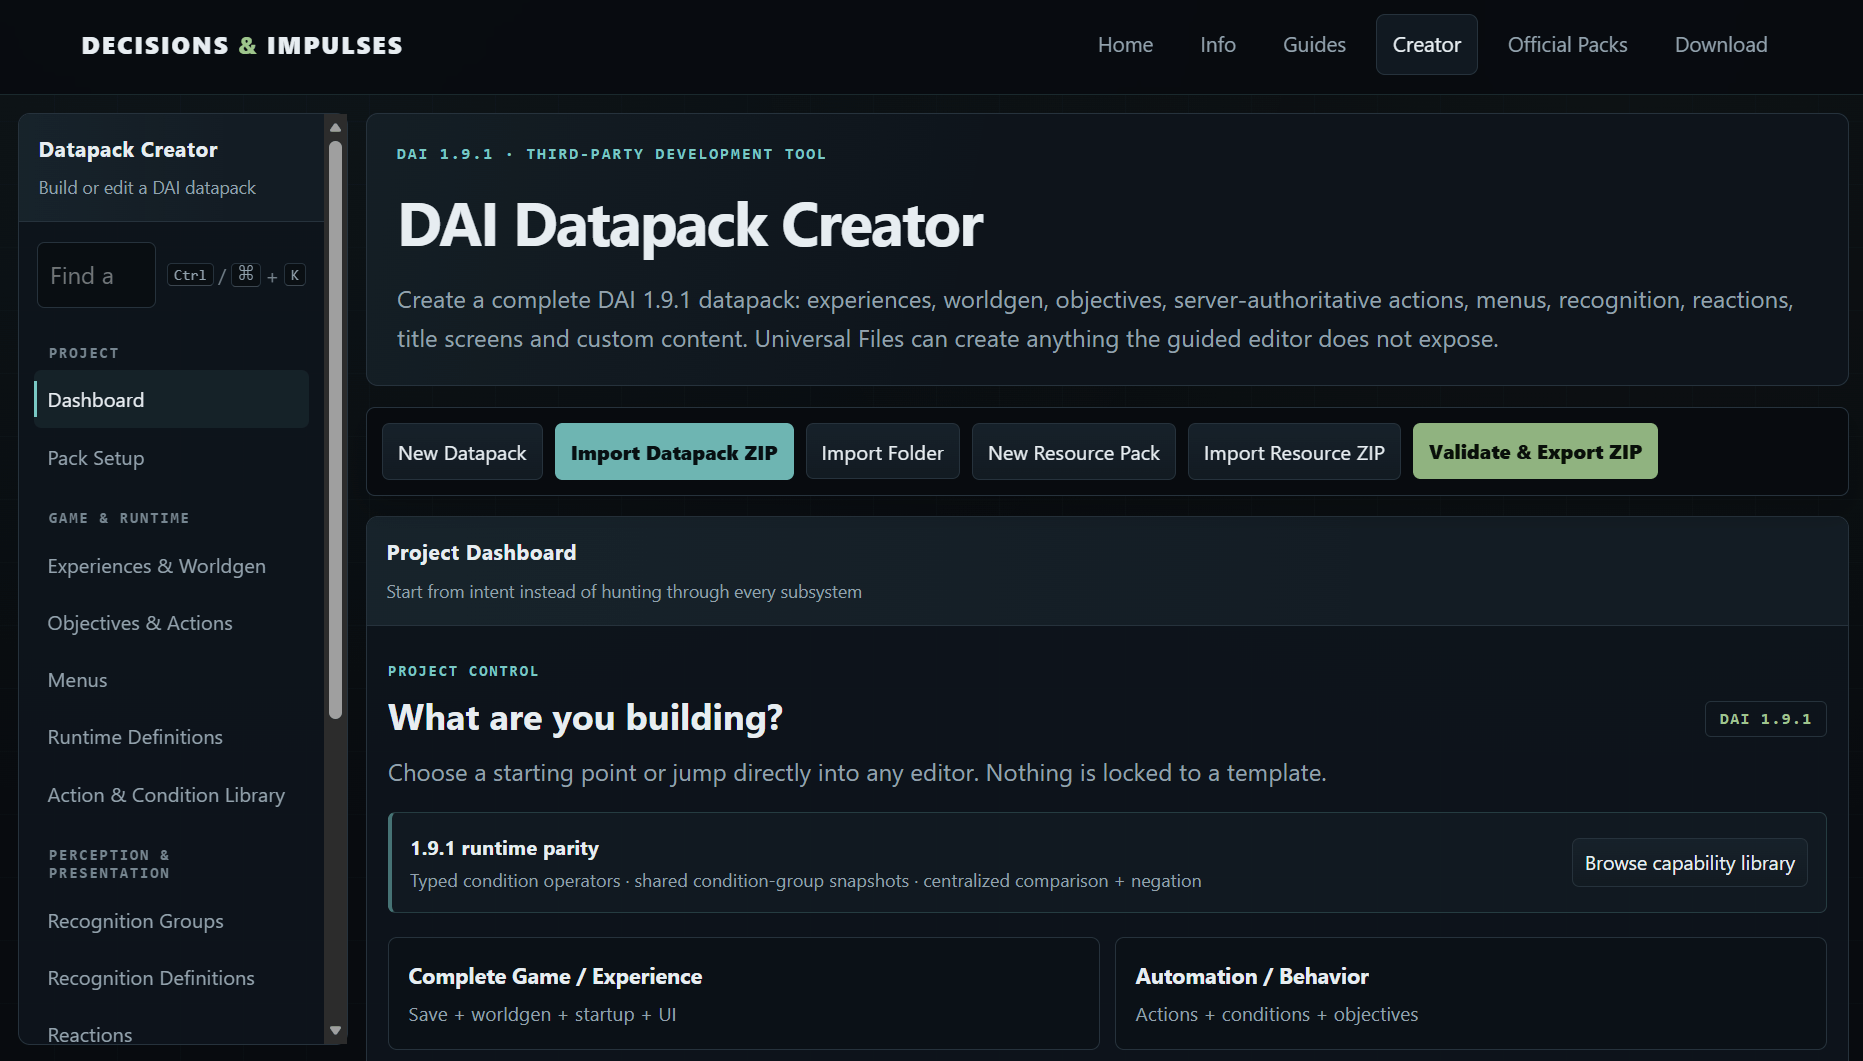The width and height of the screenshot is (1863, 1061).
Task: Go to the Download page
Action: click(x=1721, y=45)
